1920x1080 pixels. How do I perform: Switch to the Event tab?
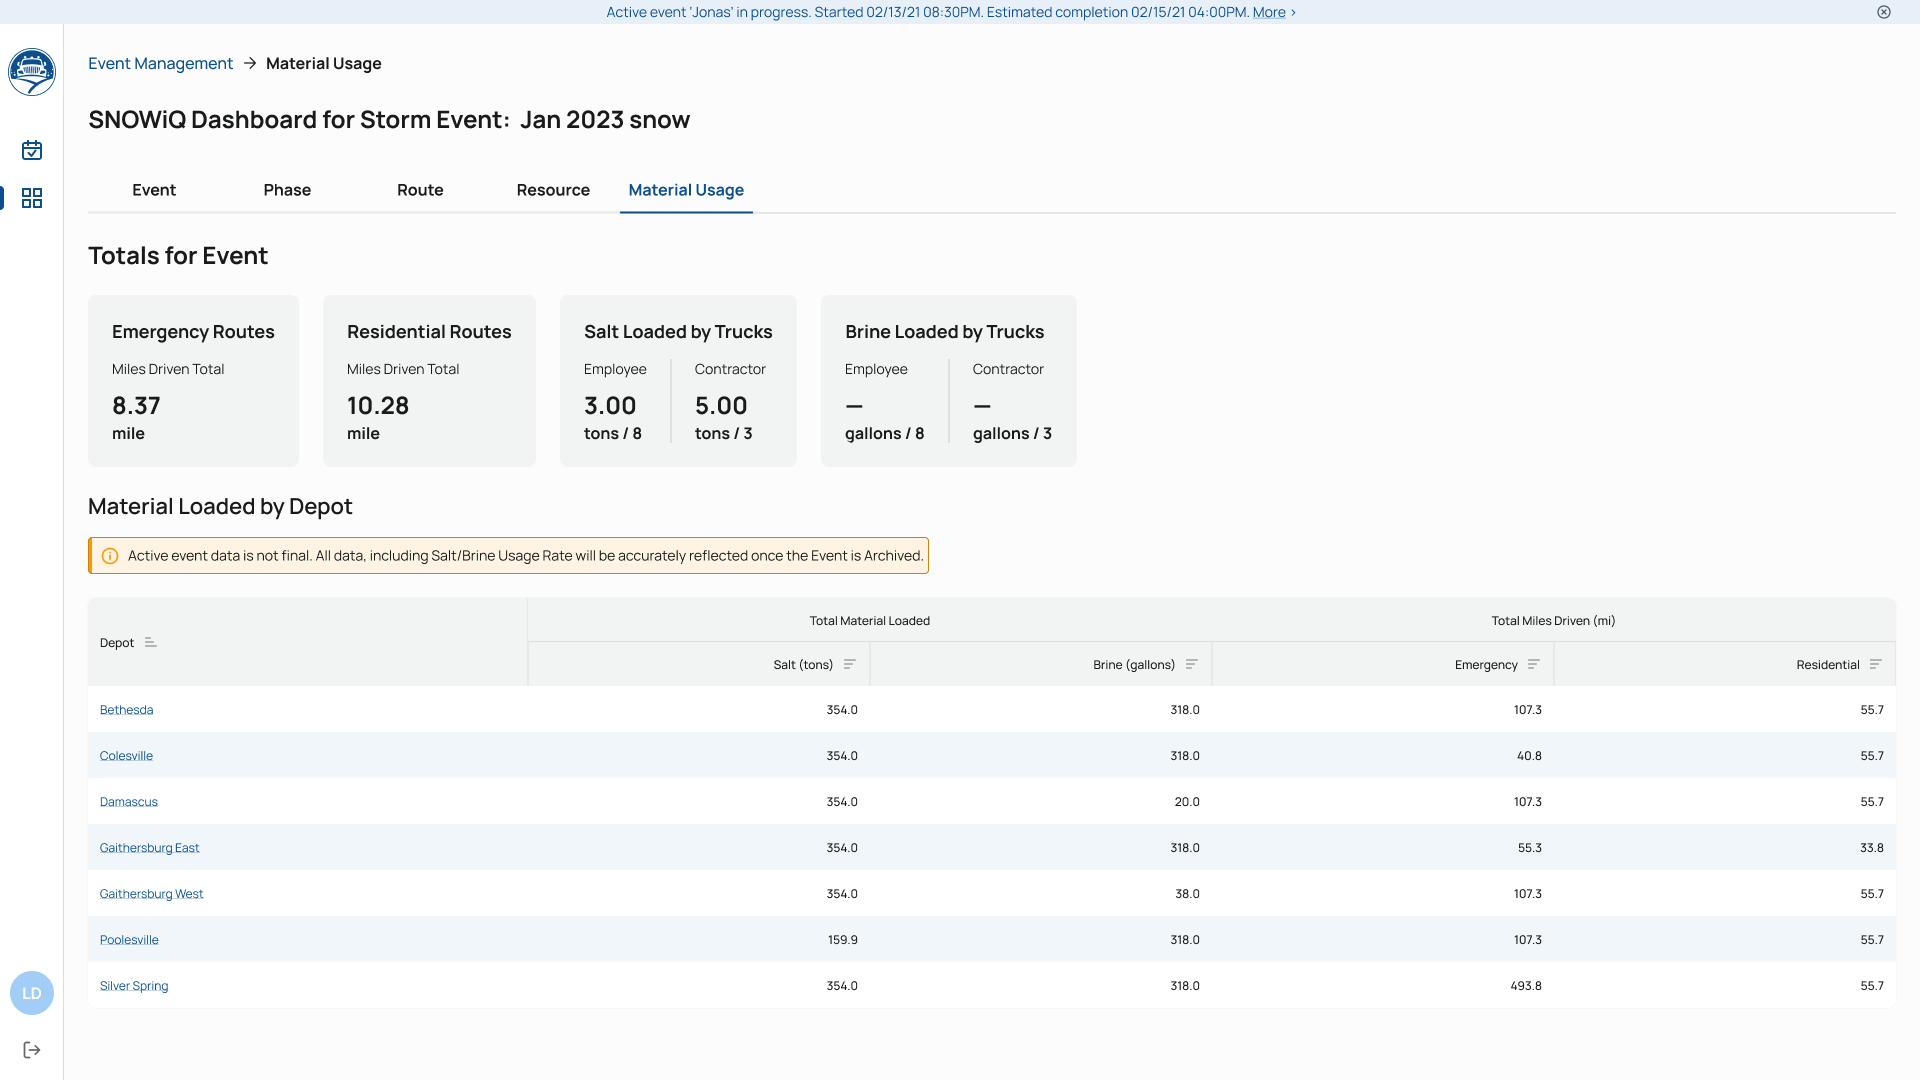pos(154,190)
